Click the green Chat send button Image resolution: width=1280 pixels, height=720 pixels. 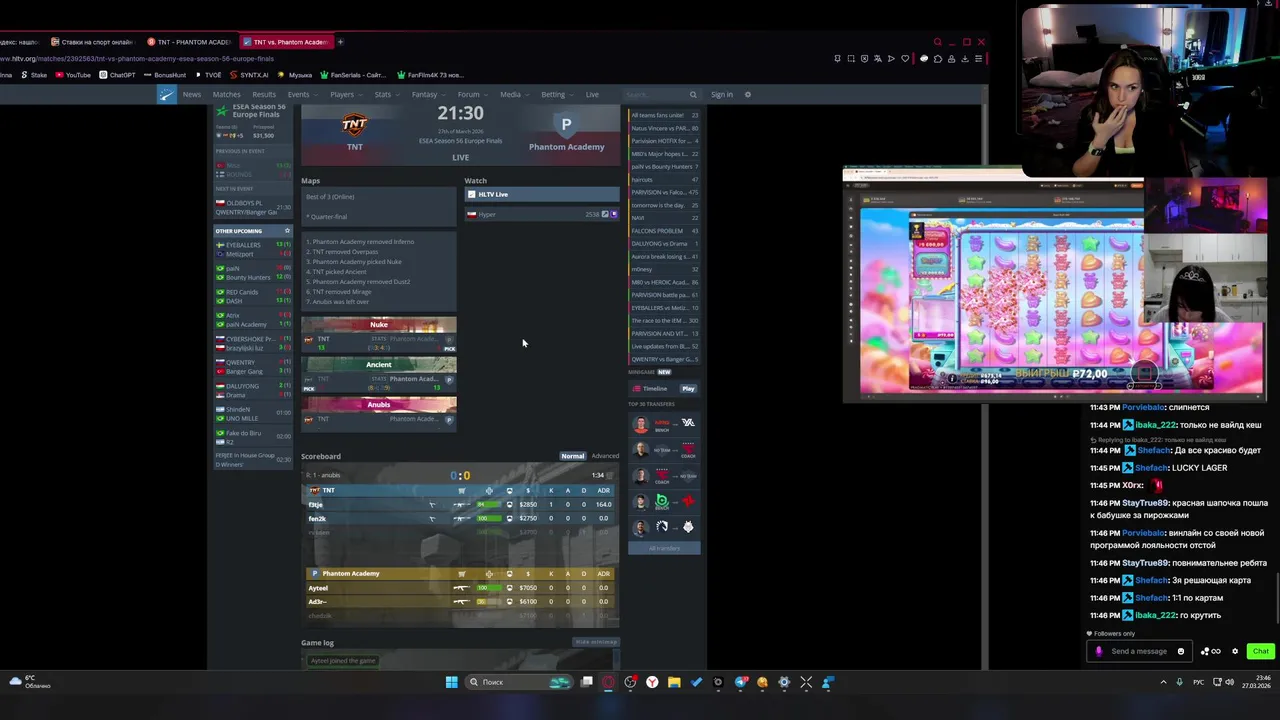tap(1260, 651)
